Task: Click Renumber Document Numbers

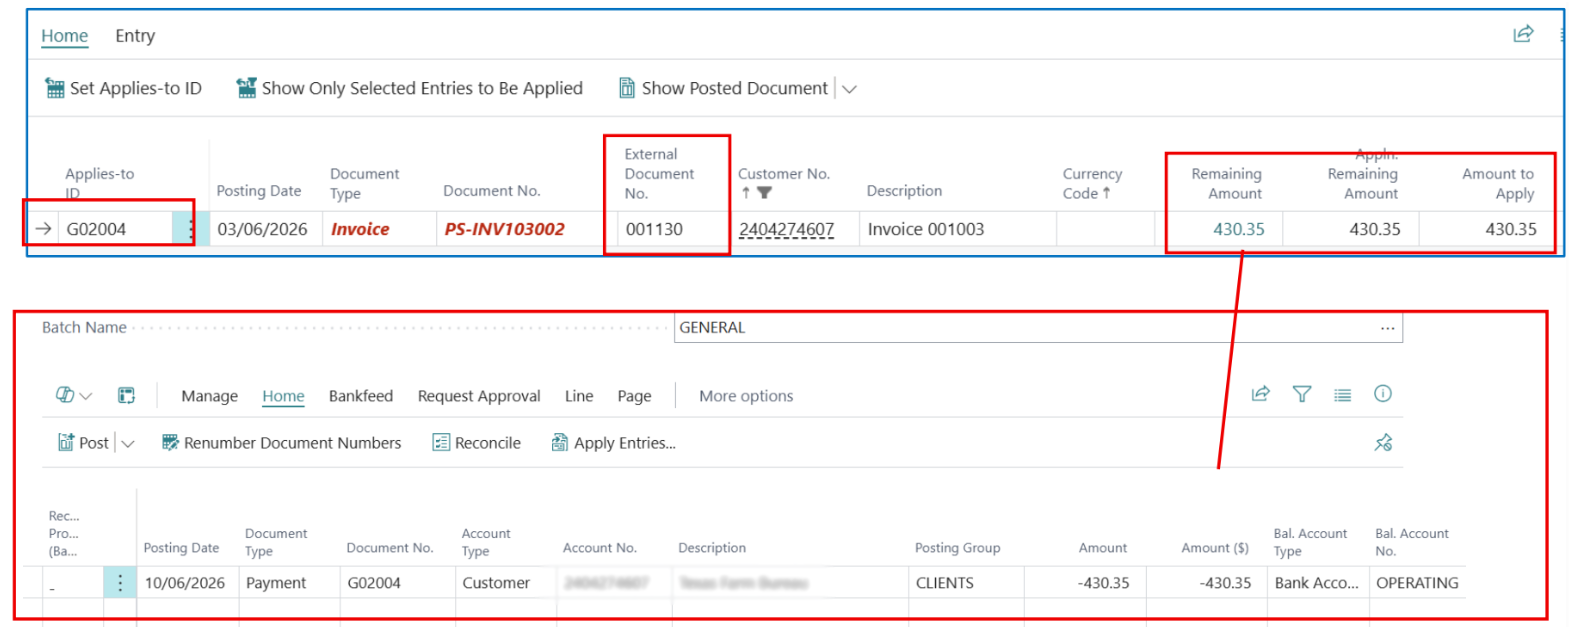Action: pos(281,443)
